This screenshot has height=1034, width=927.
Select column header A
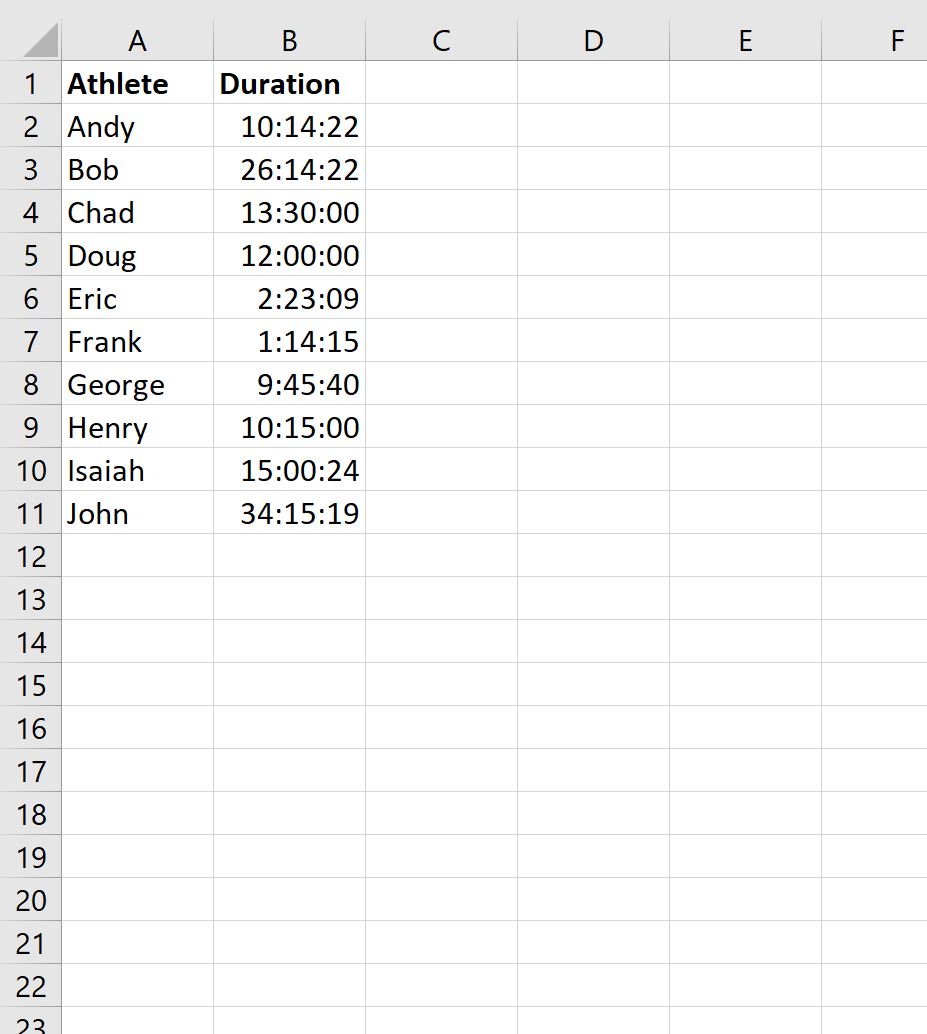point(137,40)
